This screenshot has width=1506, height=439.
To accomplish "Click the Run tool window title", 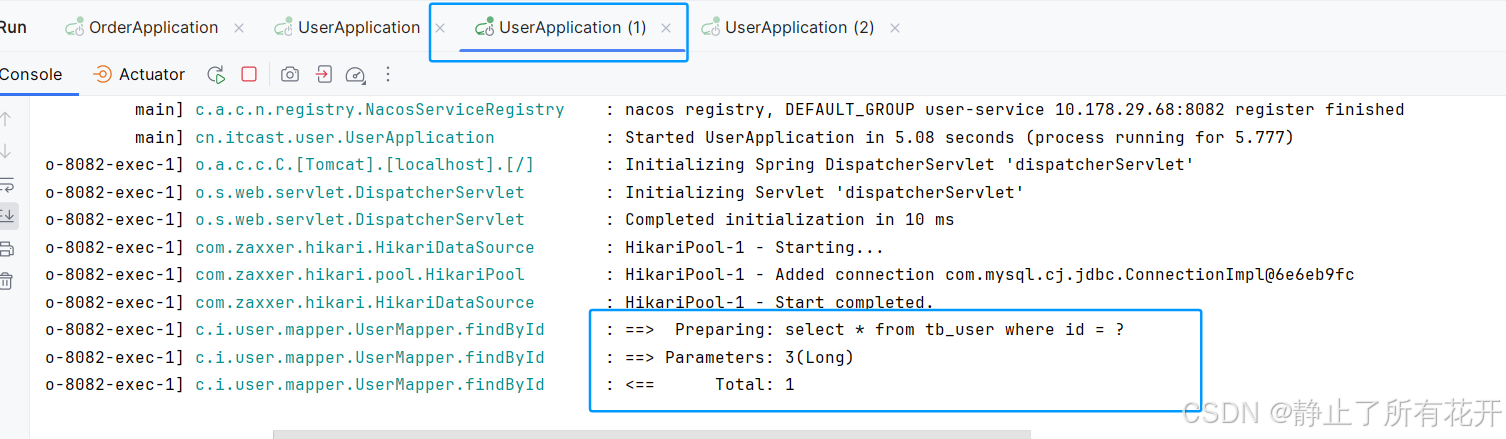I will 13,28.
